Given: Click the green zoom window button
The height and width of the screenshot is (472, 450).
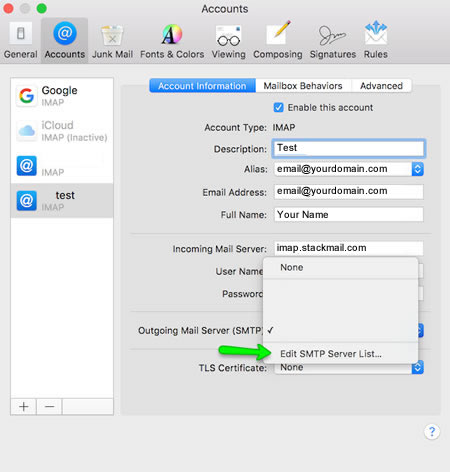Looking at the screenshot, I should [42, 8].
